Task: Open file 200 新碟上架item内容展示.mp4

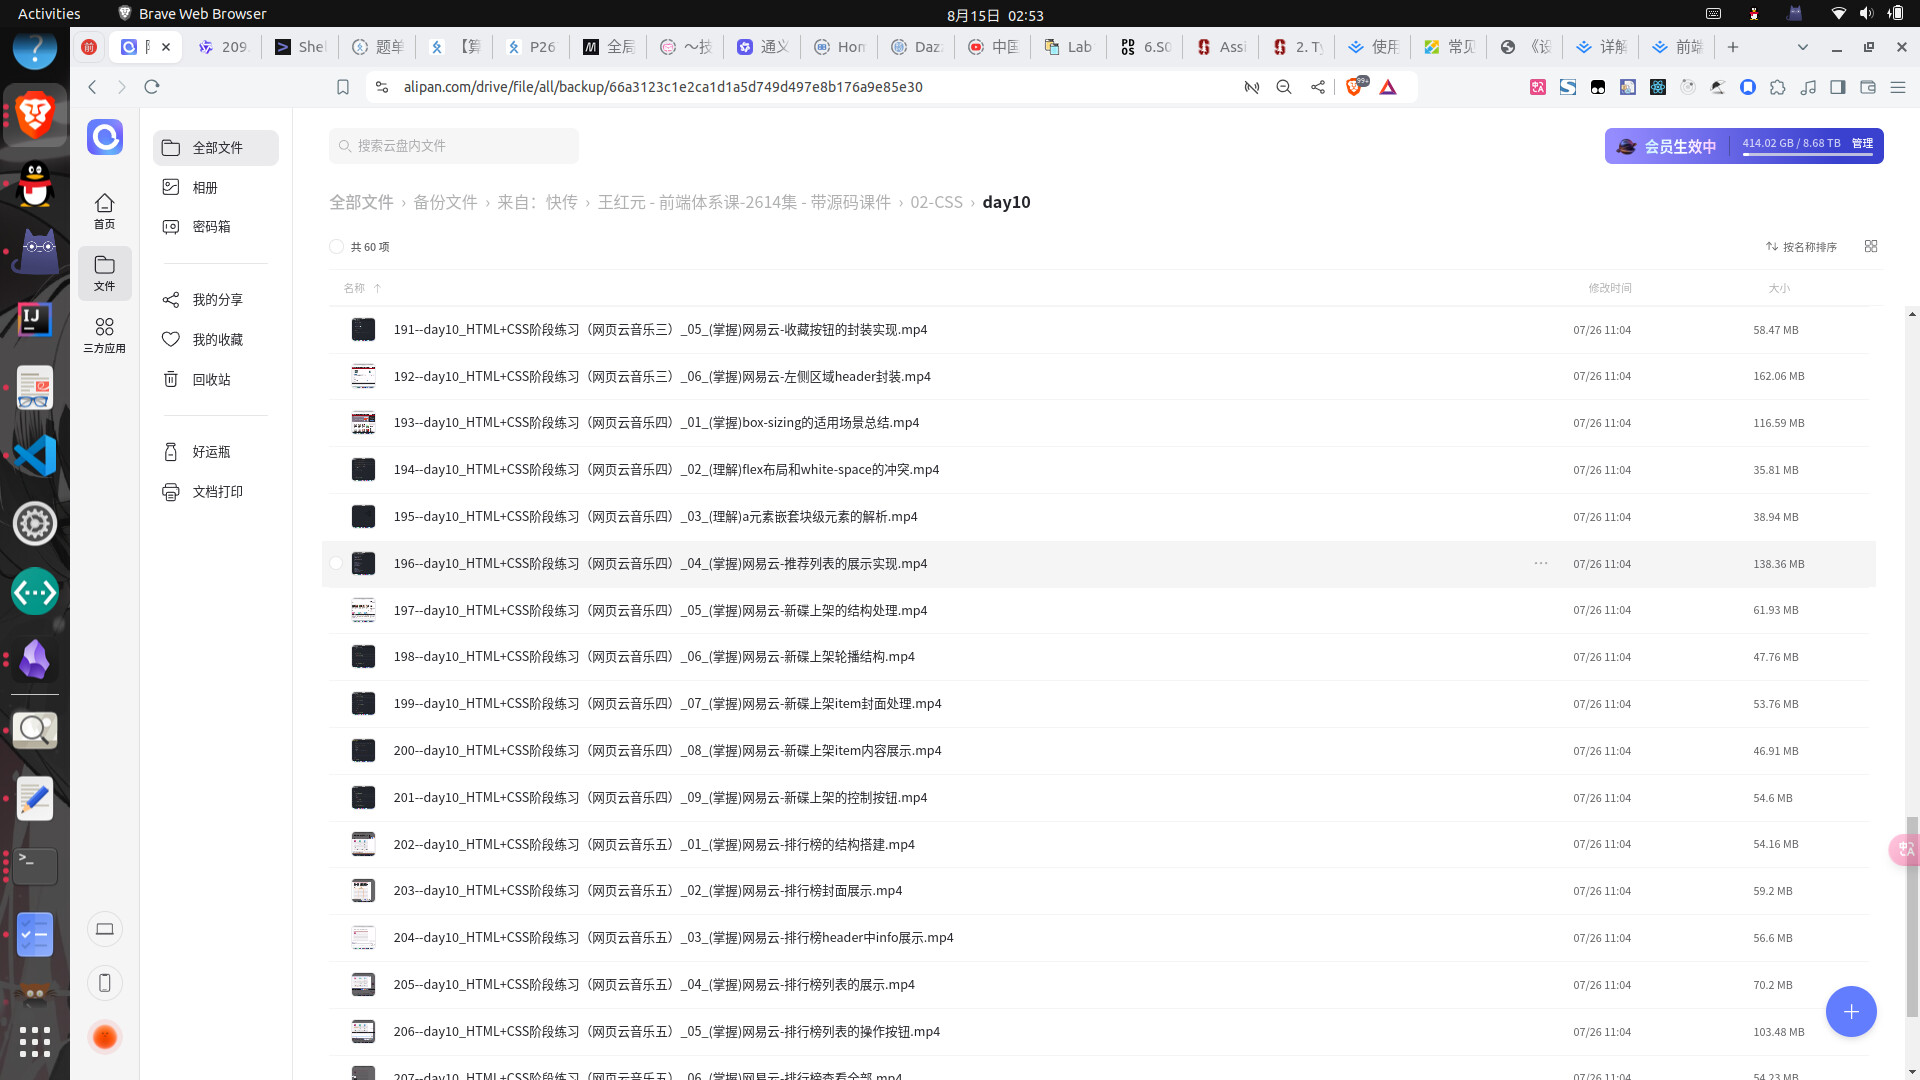Action: (667, 751)
